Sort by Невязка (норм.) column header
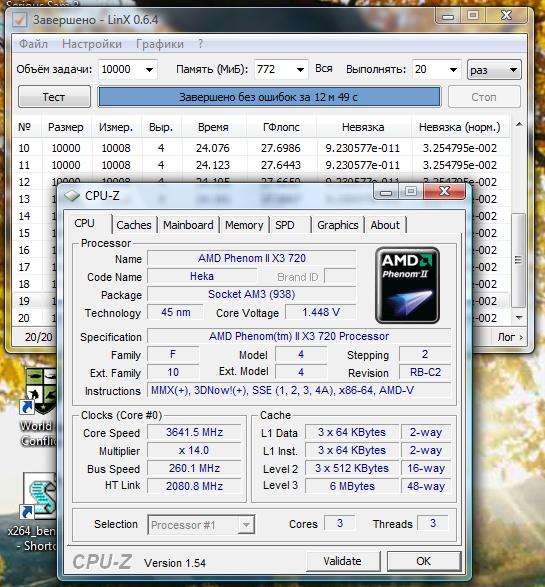 point(460,127)
